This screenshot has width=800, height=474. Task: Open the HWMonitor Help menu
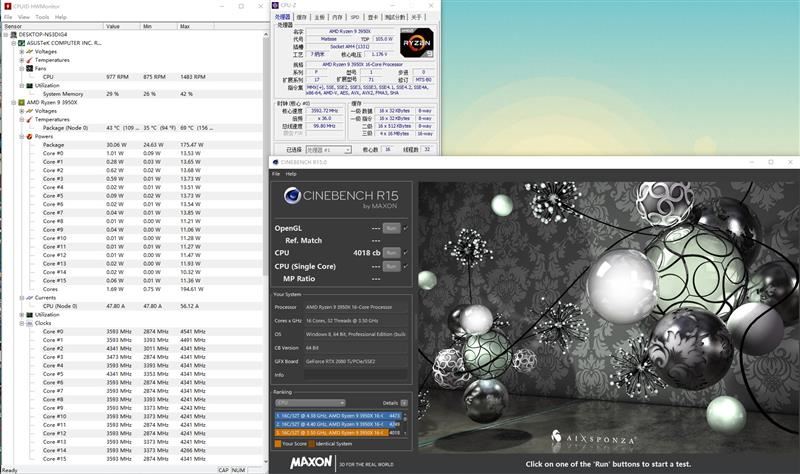pyautogui.click(x=61, y=17)
